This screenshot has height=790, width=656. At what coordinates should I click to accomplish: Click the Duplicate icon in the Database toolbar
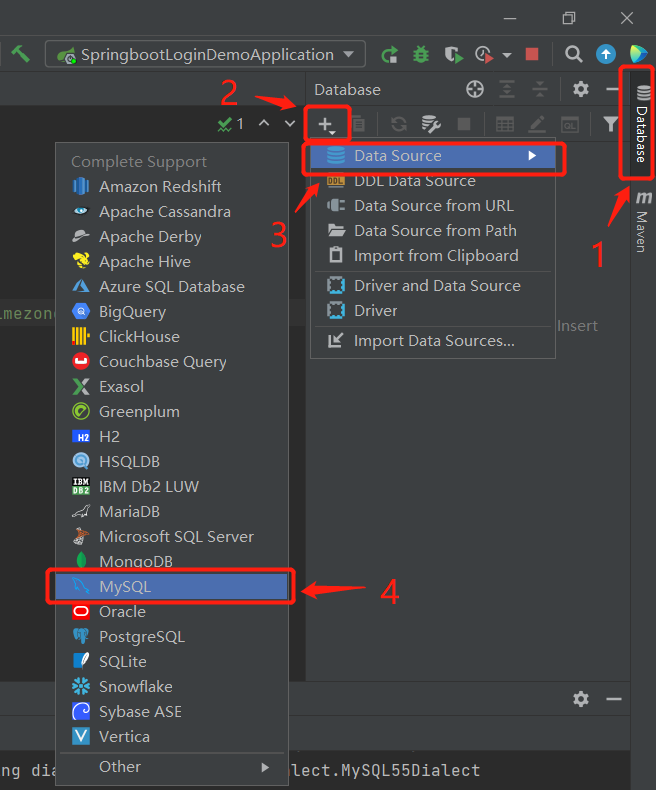coord(359,124)
